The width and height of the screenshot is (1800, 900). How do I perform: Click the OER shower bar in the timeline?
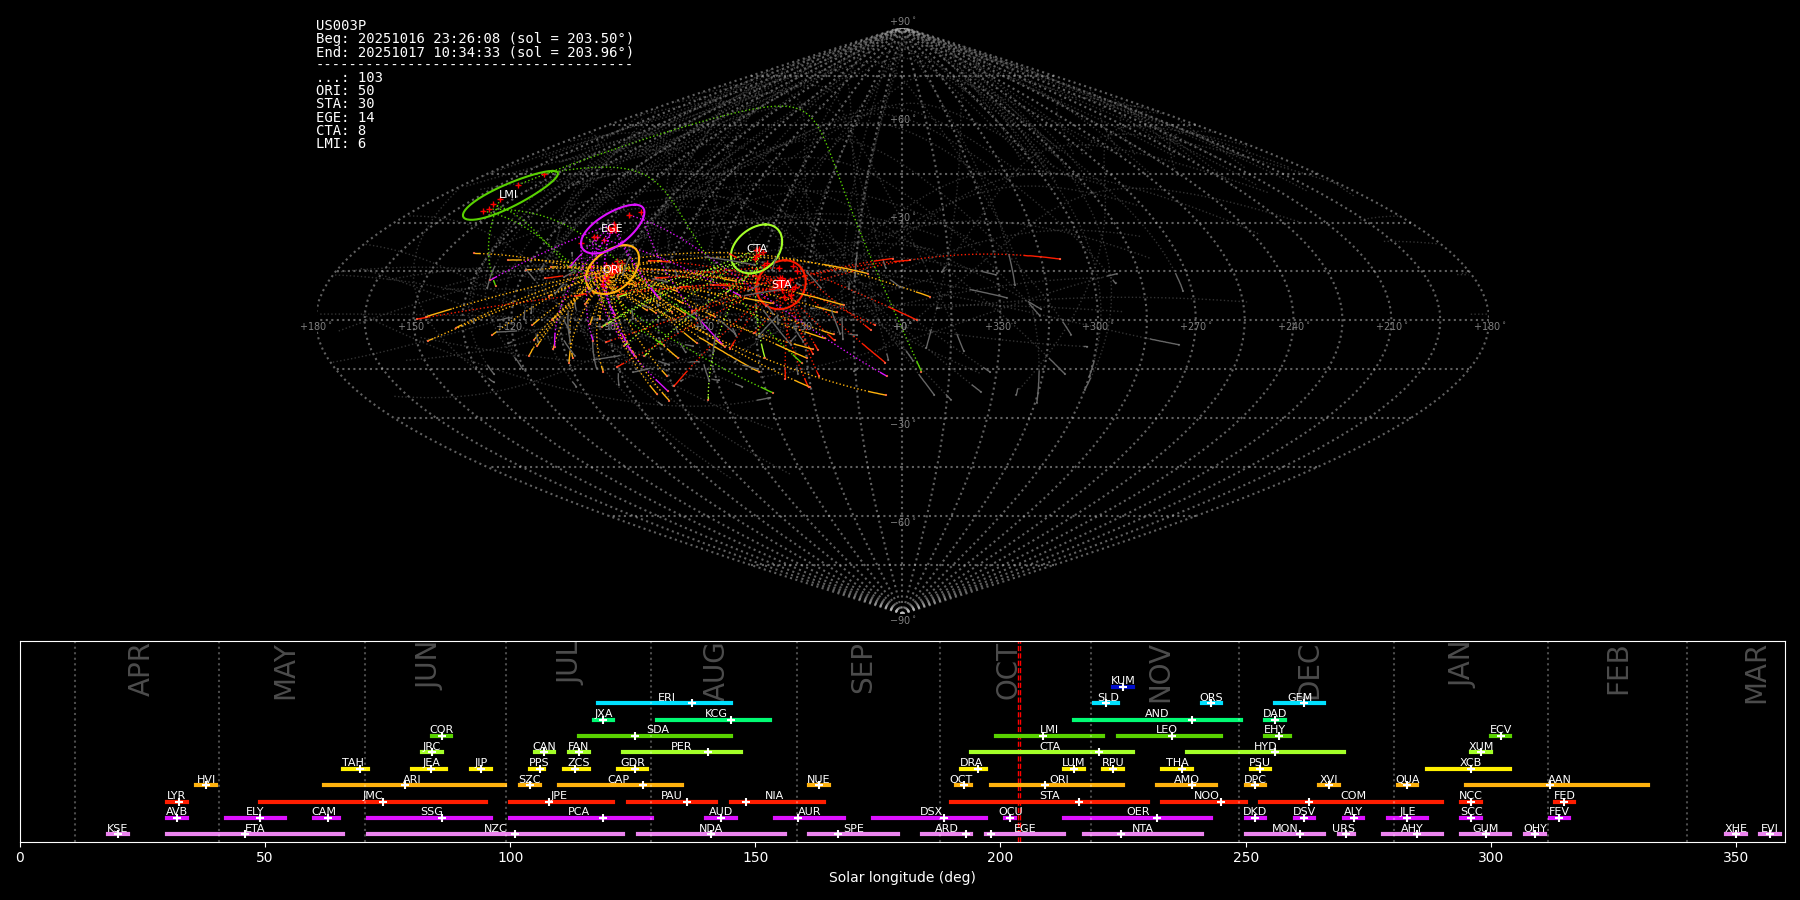click(x=1137, y=818)
